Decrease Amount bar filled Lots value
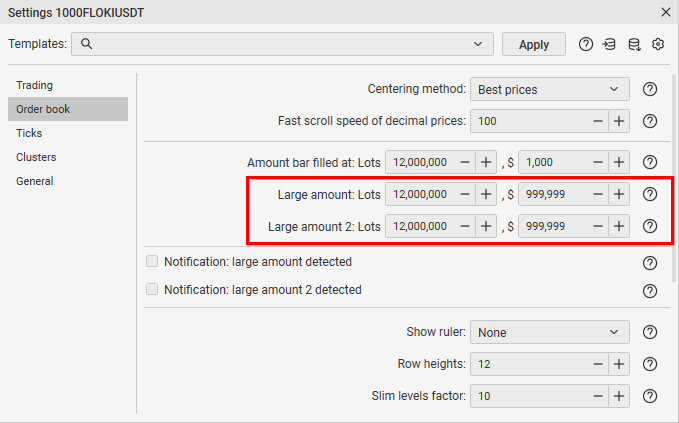Viewport: 679px width, 423px height. tap(465, 162)
